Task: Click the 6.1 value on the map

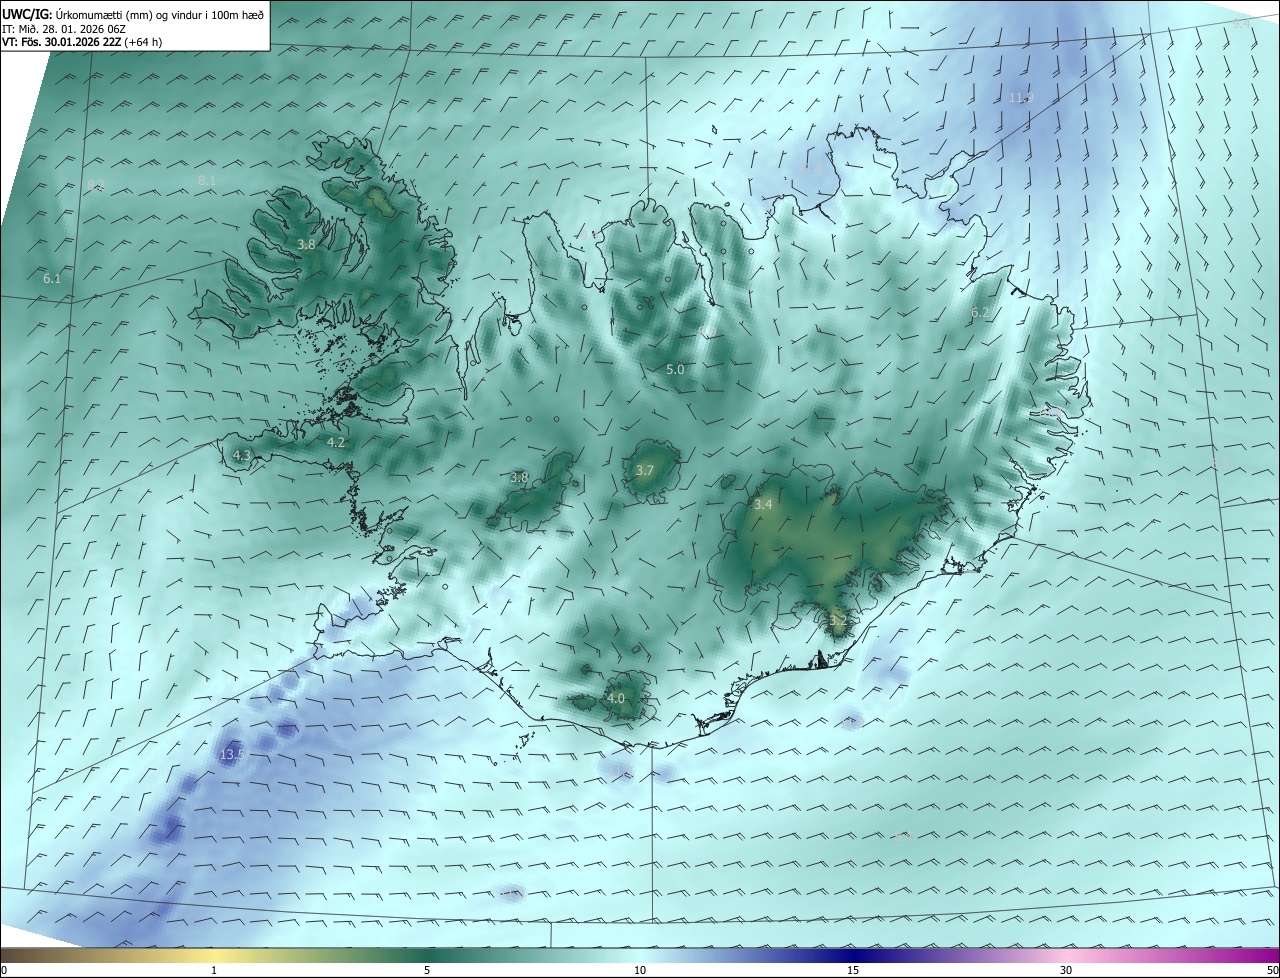Action: pos(52,279)
